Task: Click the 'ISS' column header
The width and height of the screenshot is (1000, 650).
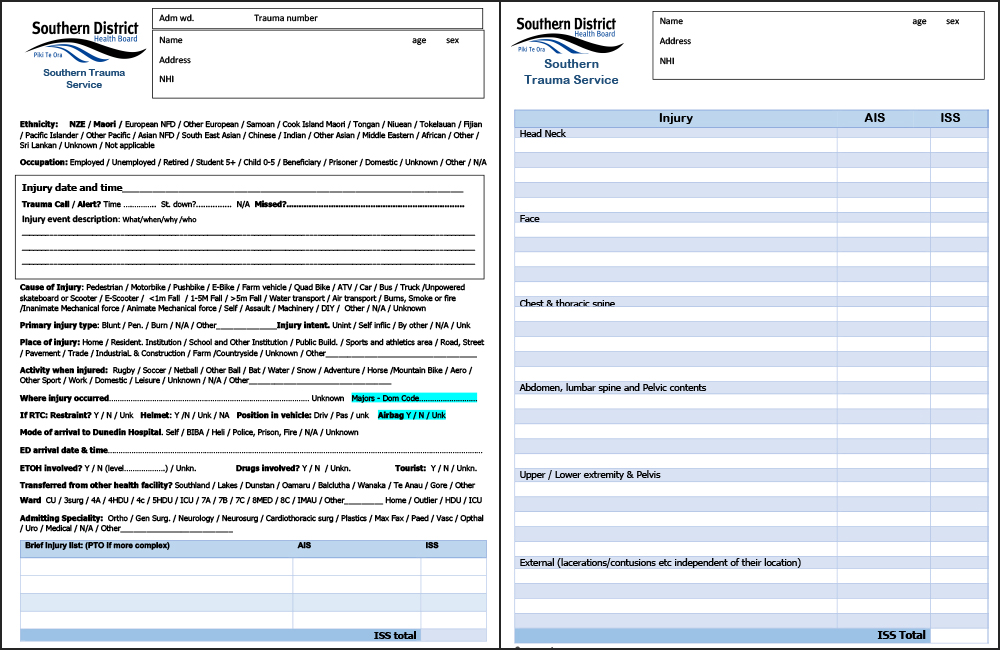Action: click(x=950, y=117)
